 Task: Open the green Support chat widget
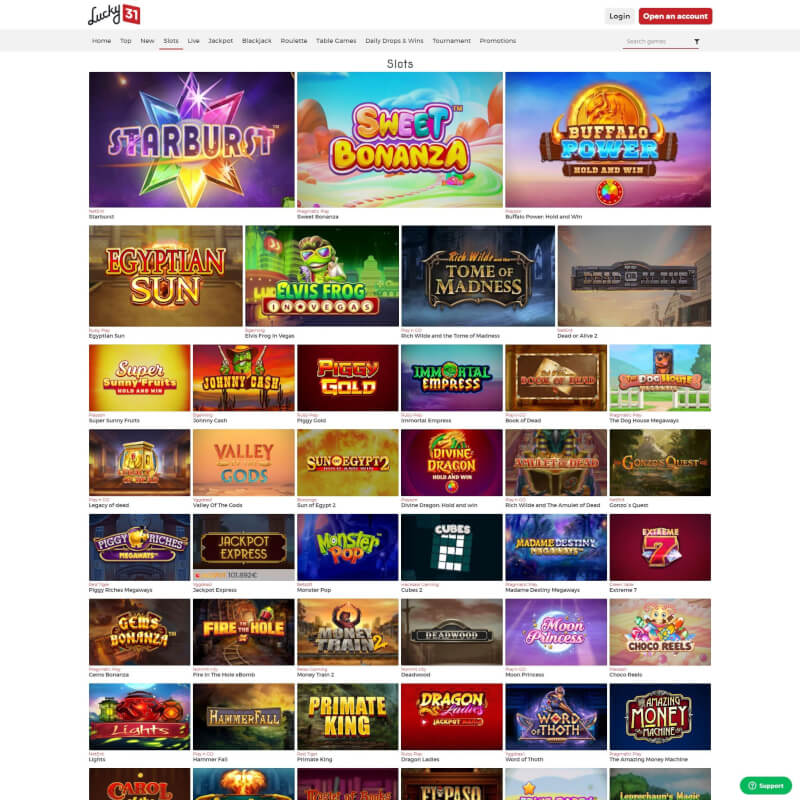pos(766,786)
